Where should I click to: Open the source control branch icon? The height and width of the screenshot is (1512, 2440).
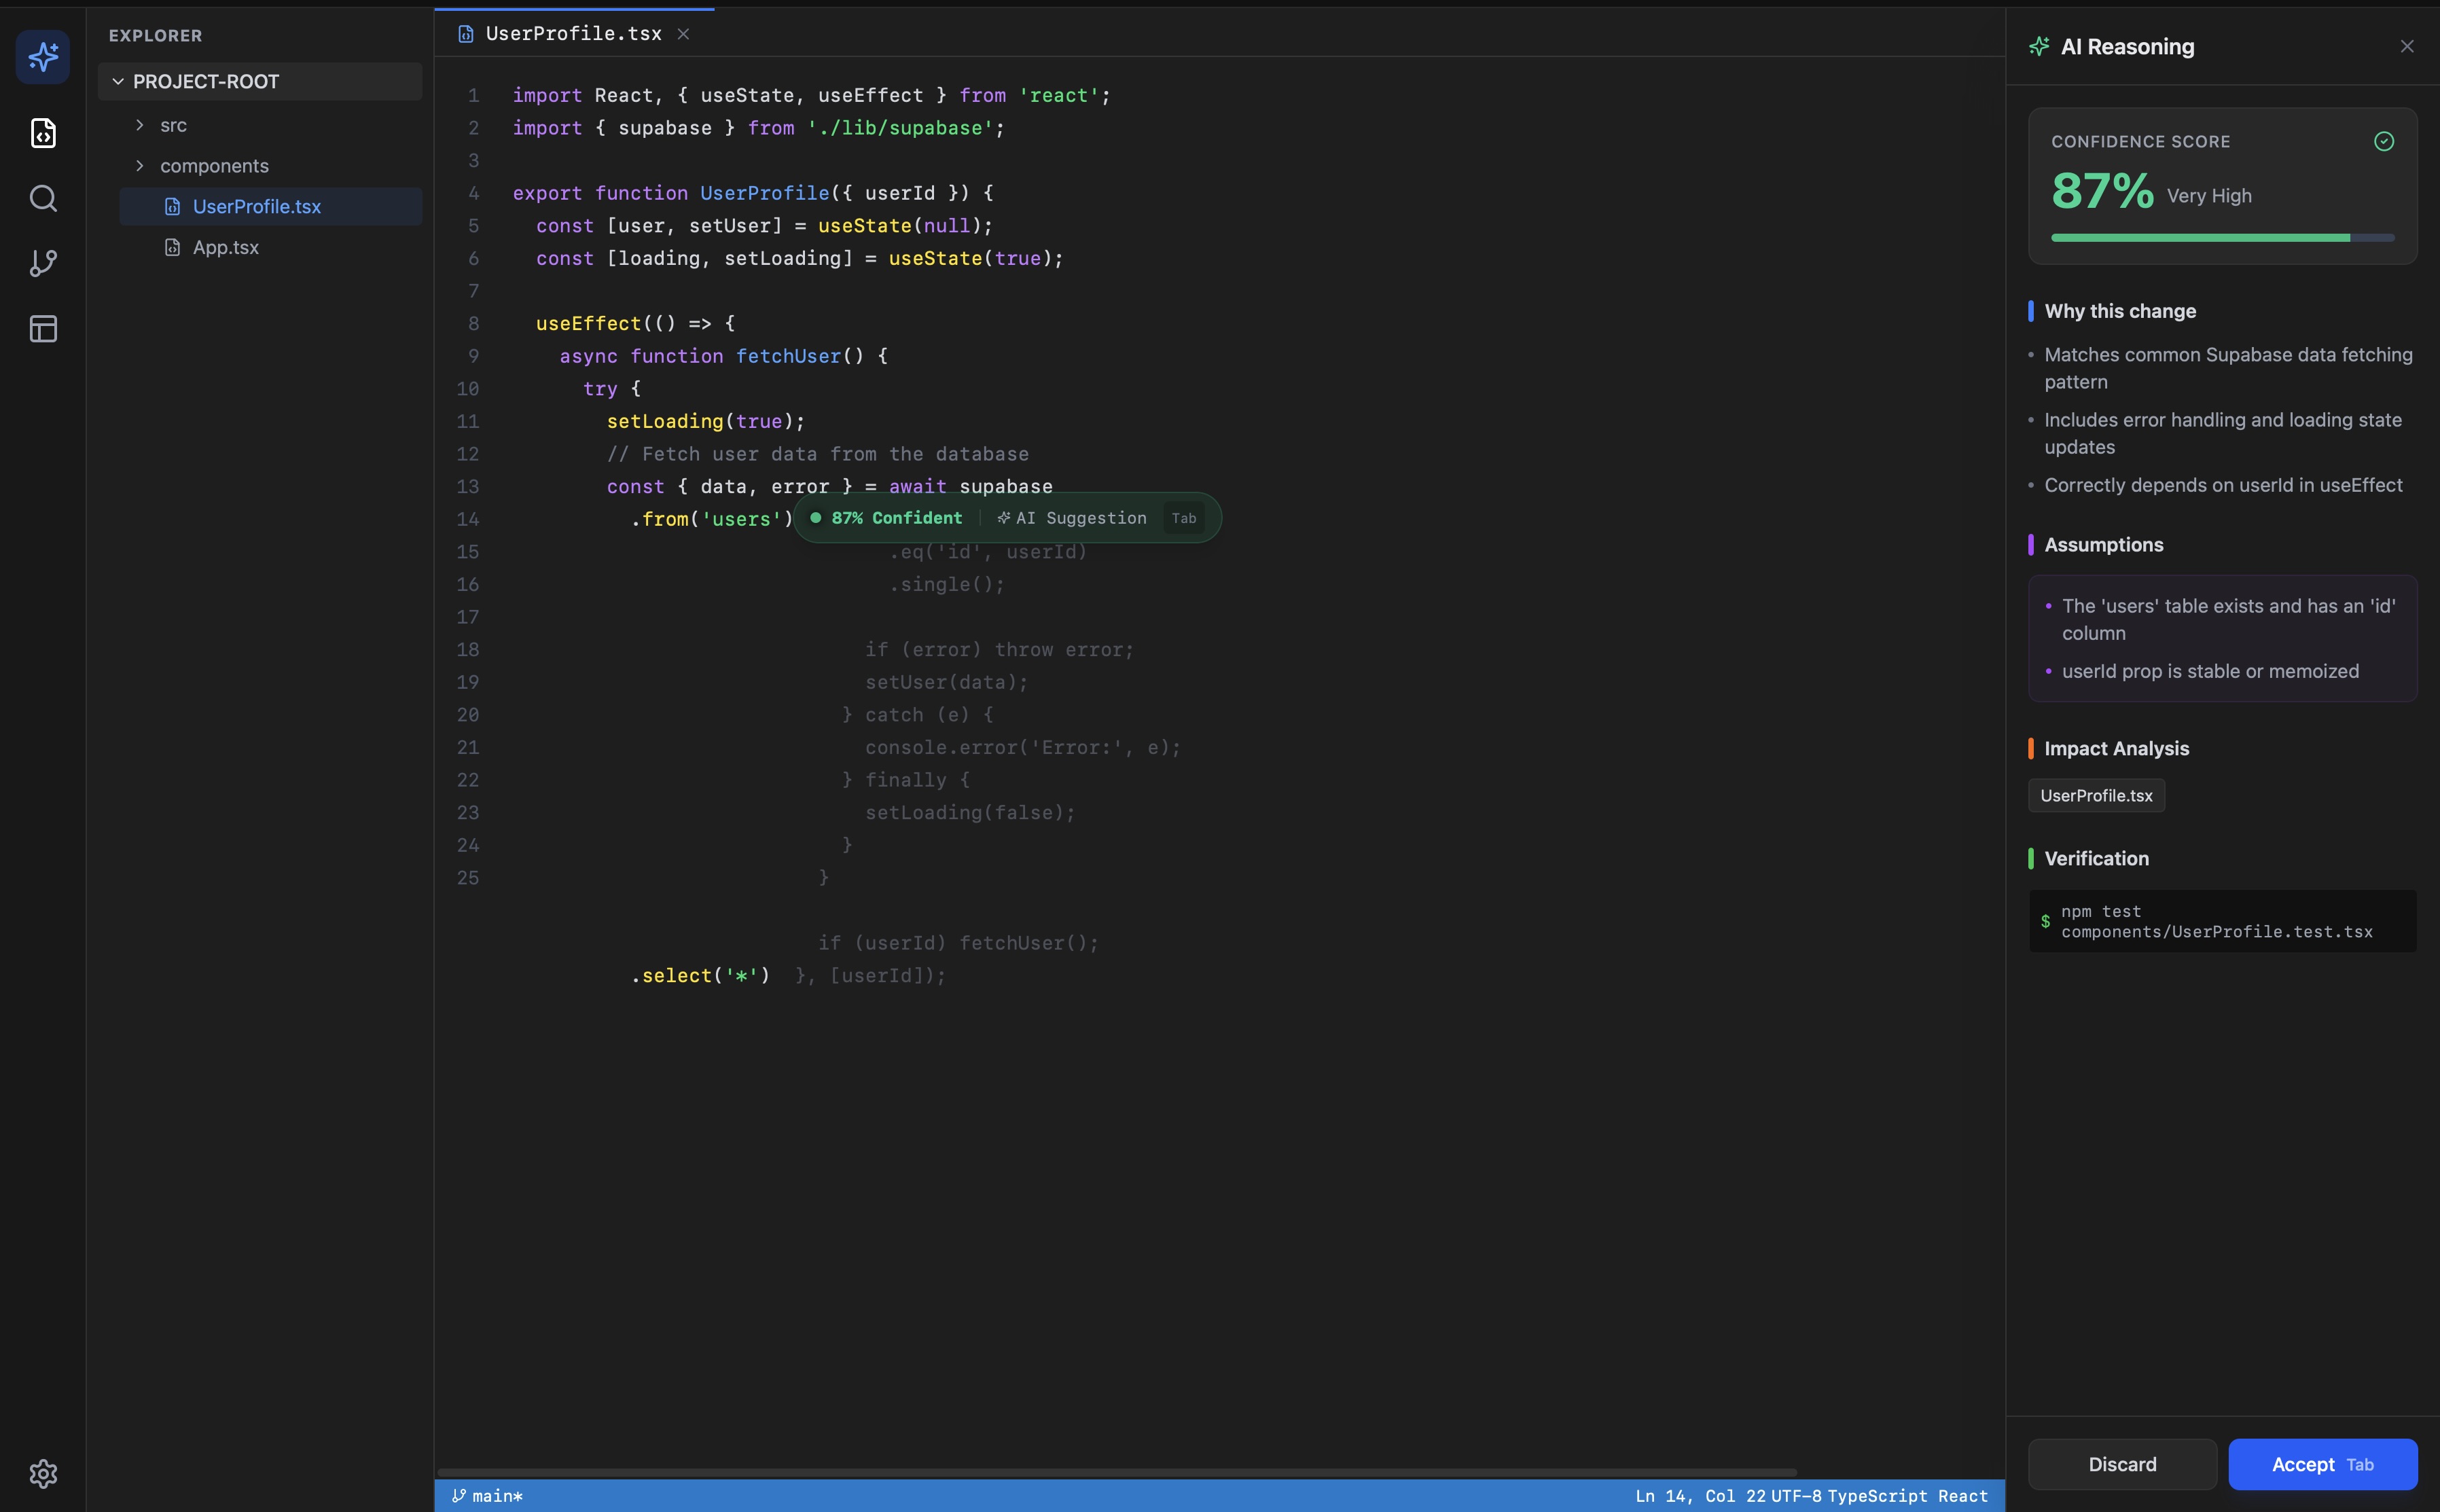tap(43, 263)
